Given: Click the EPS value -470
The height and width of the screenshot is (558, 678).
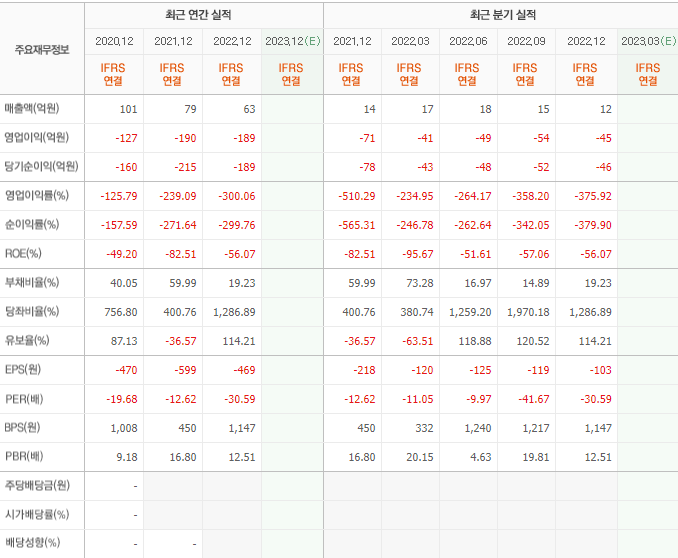Looking at the screenshot, I should (126, 370).
